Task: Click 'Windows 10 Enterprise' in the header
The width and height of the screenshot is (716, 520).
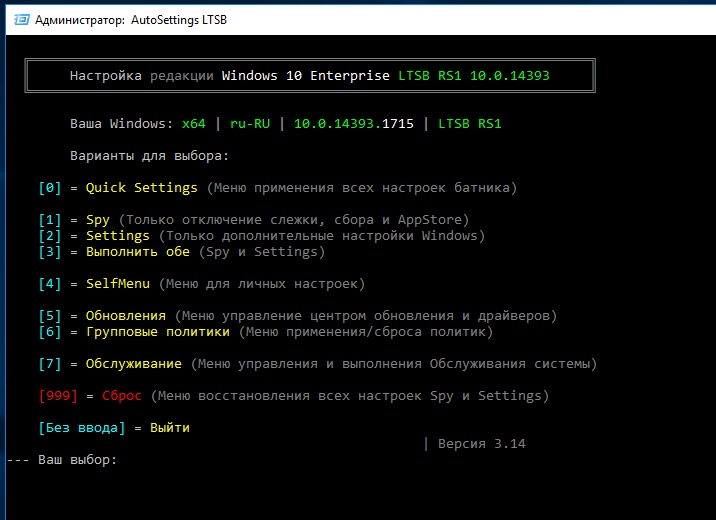Action: click(x=305, y=76)
